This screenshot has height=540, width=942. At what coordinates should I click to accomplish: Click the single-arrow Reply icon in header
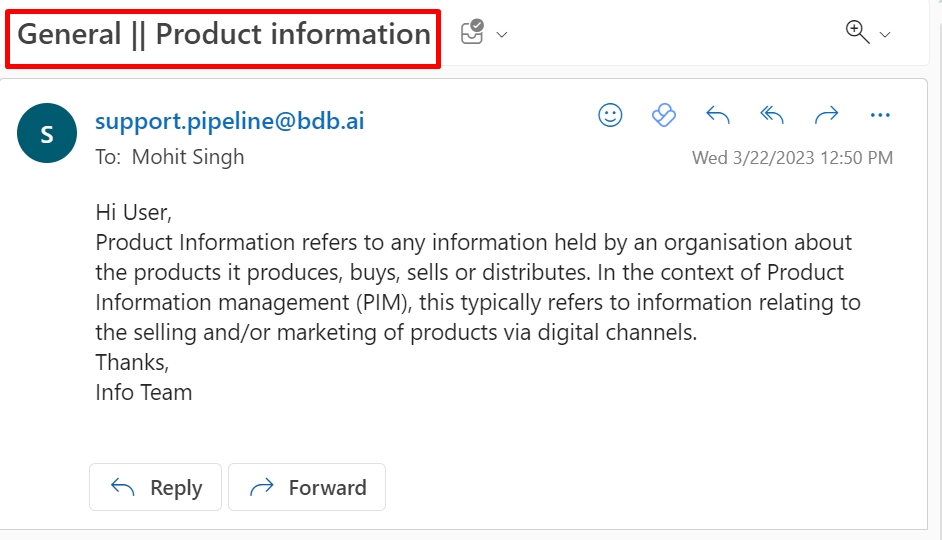tap(718, 115)
